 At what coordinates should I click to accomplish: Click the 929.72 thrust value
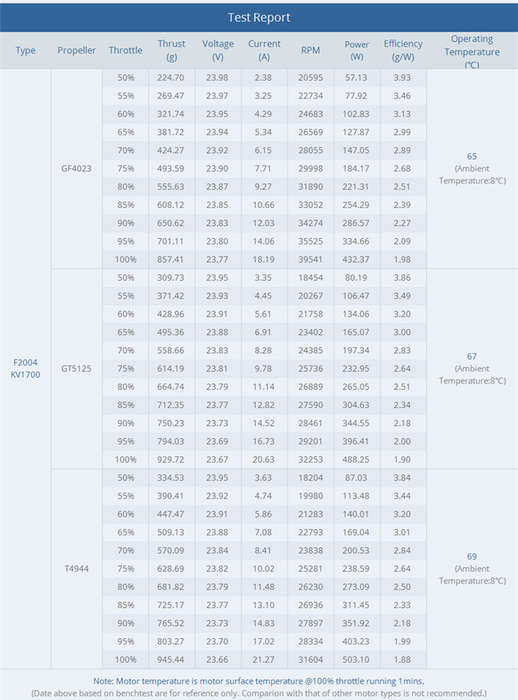170,459
